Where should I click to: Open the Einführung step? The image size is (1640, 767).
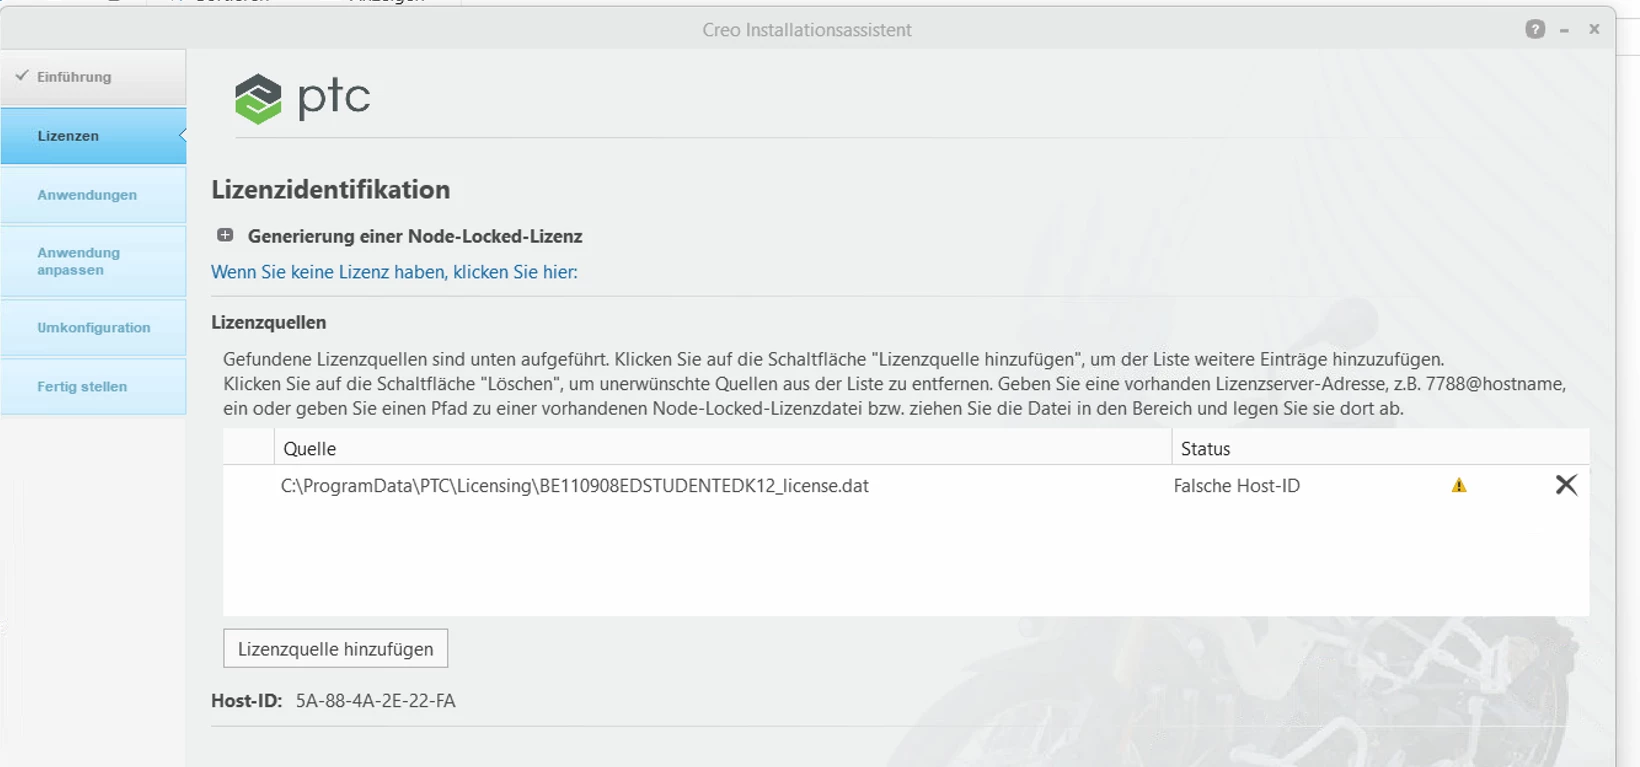click(x=93, y=77)
